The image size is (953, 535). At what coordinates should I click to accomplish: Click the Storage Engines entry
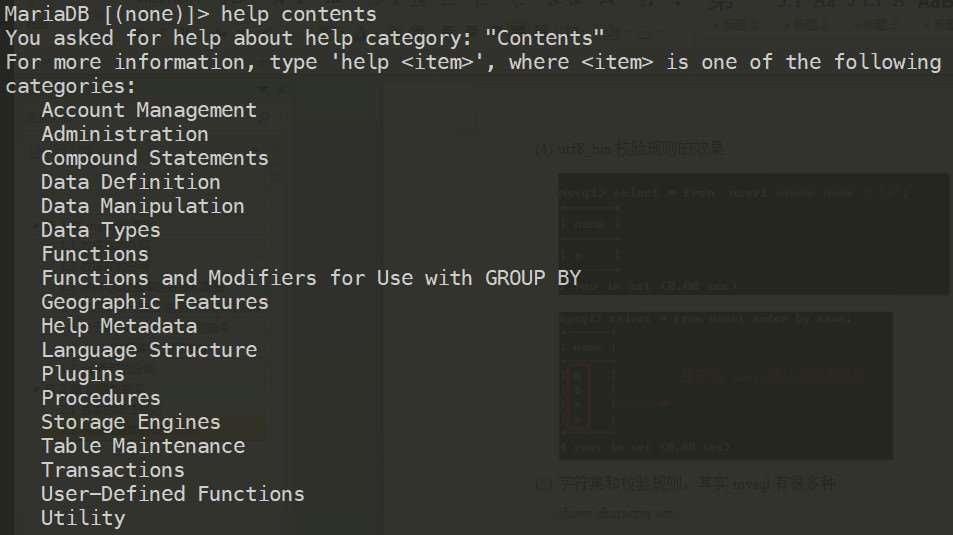(x=131, y=422)
